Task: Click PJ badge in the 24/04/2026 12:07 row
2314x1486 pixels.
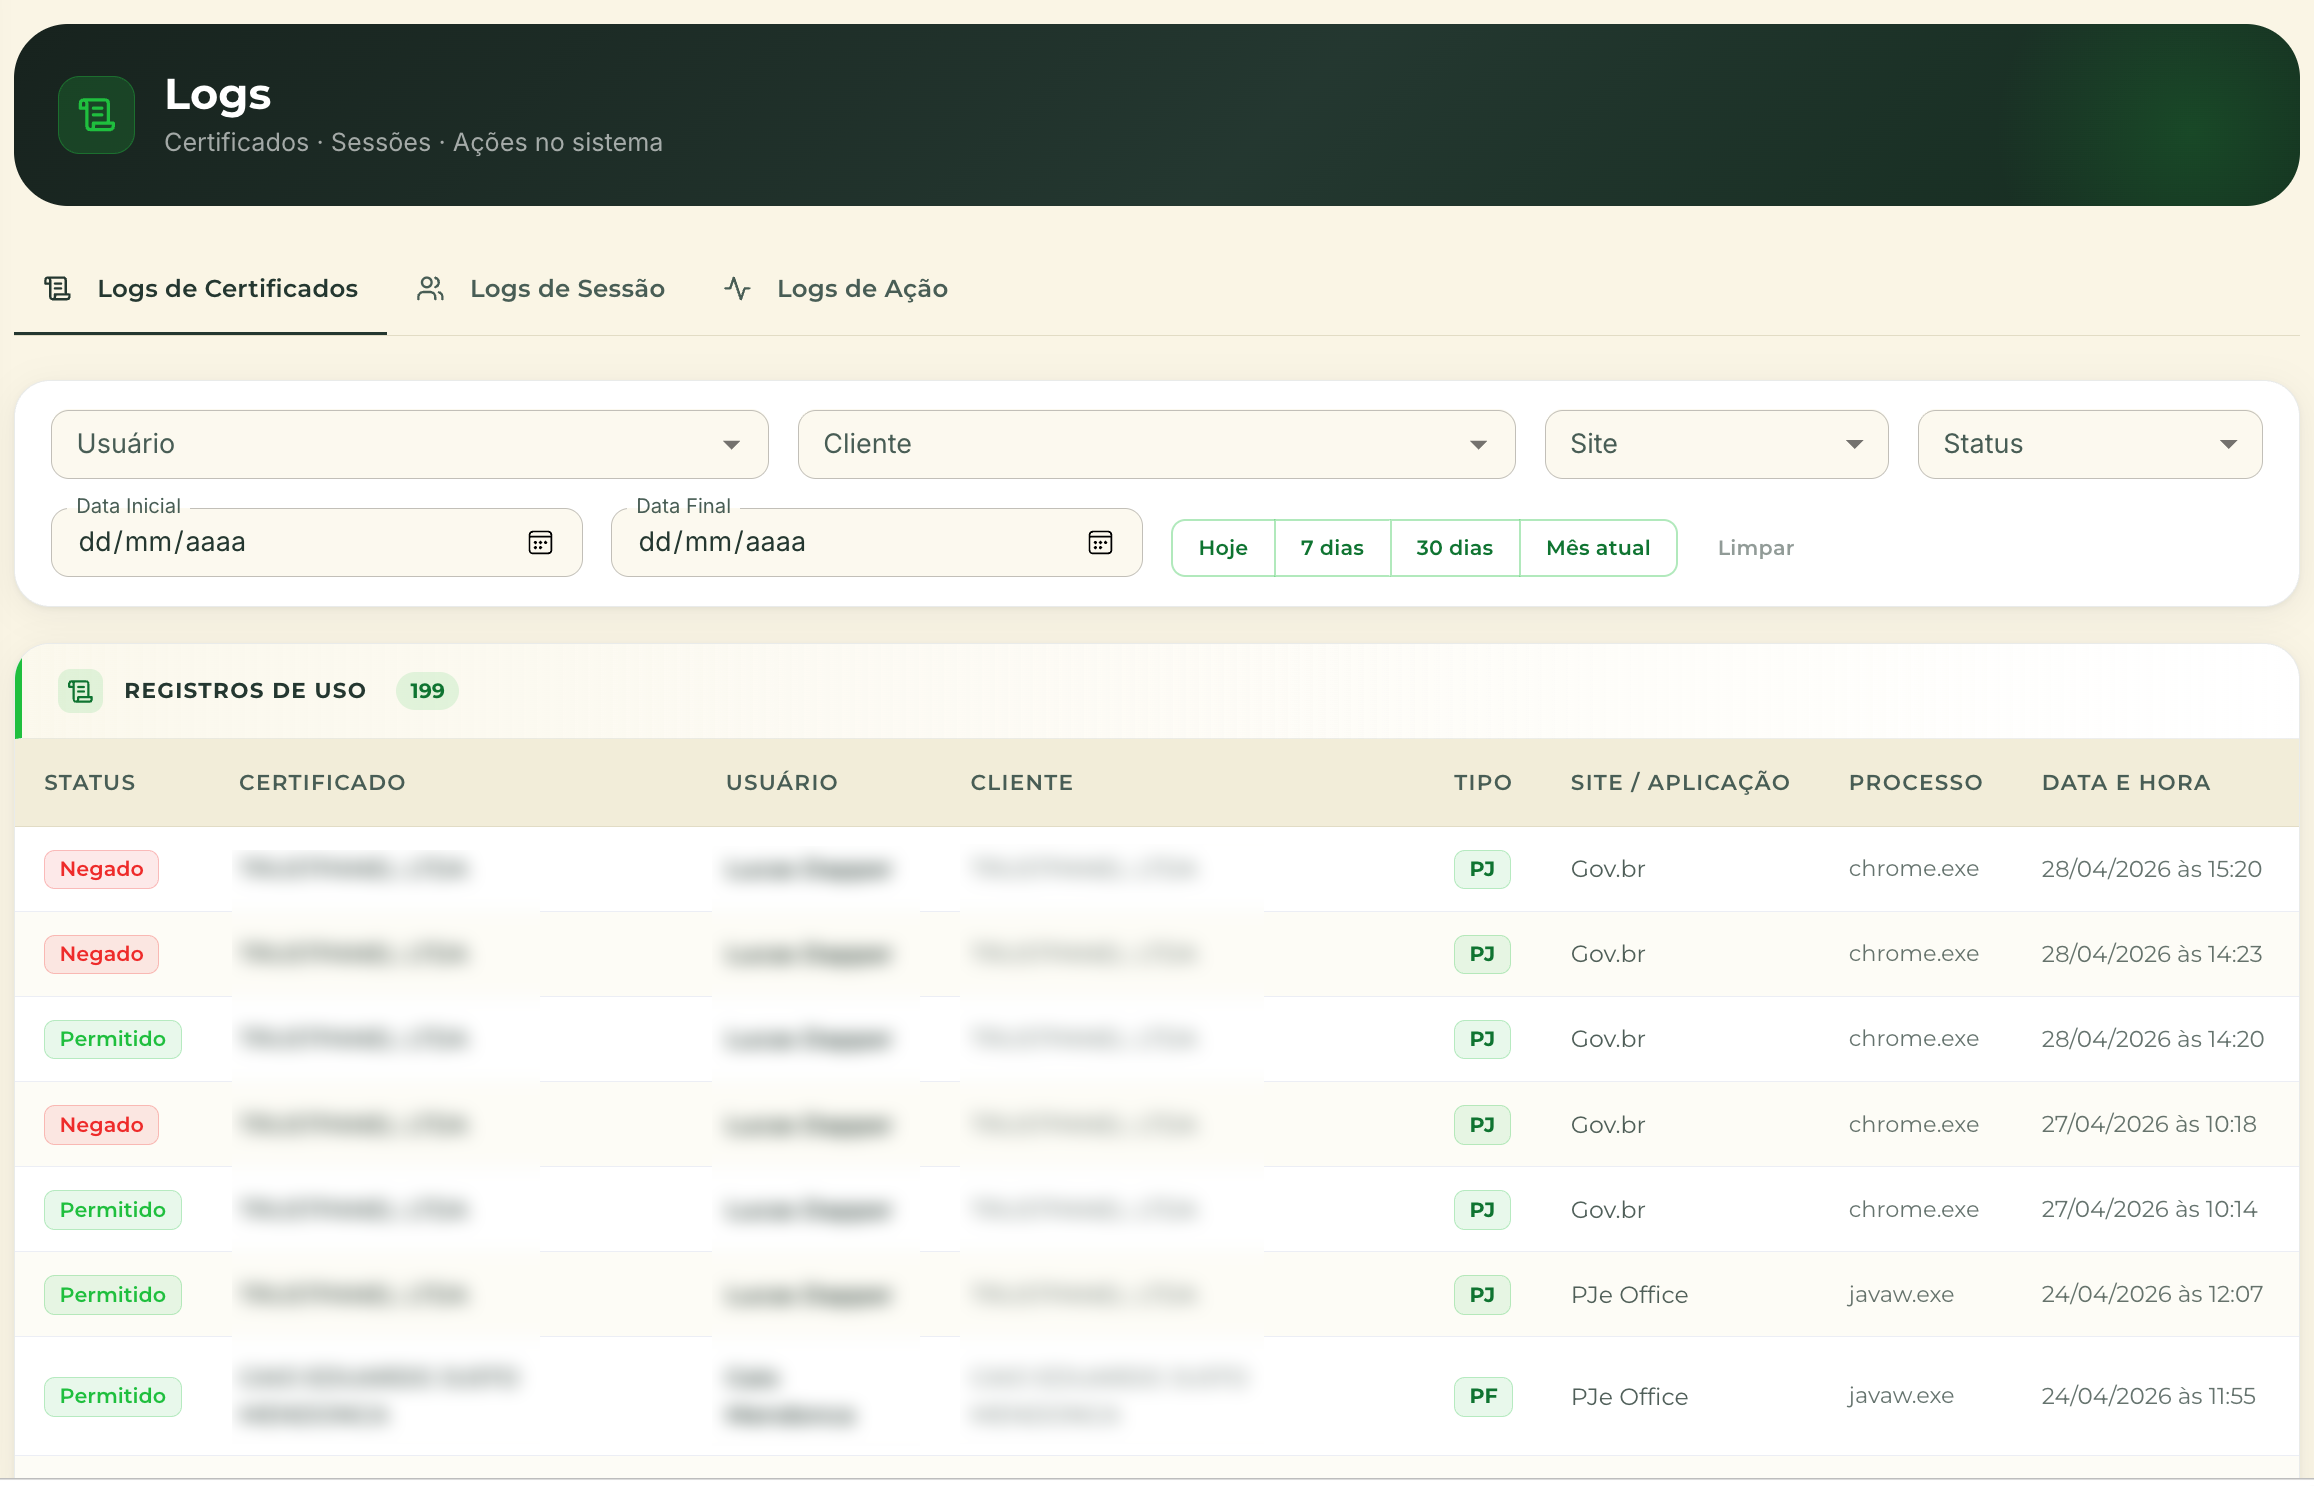Action: click(1482, 1295)
